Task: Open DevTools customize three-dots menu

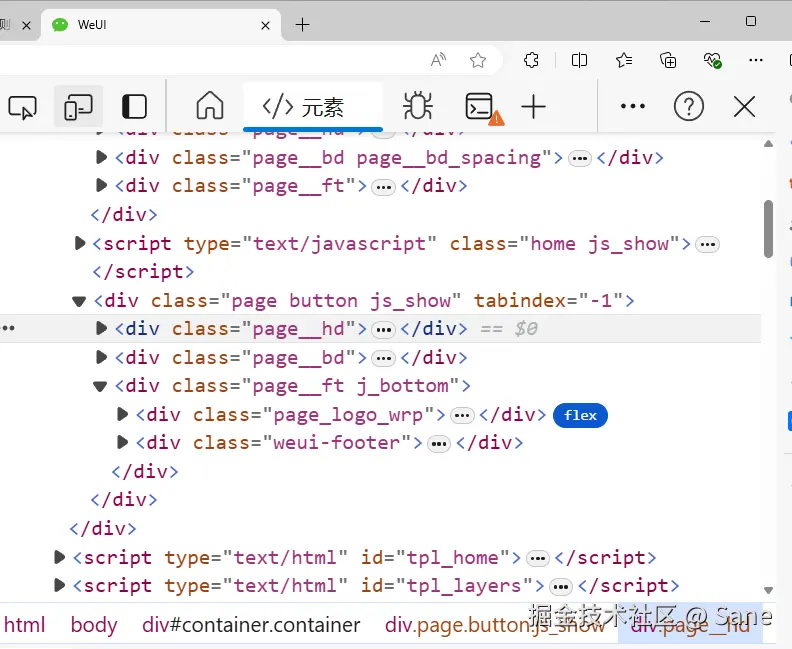Action: click(x=632, y=106)
